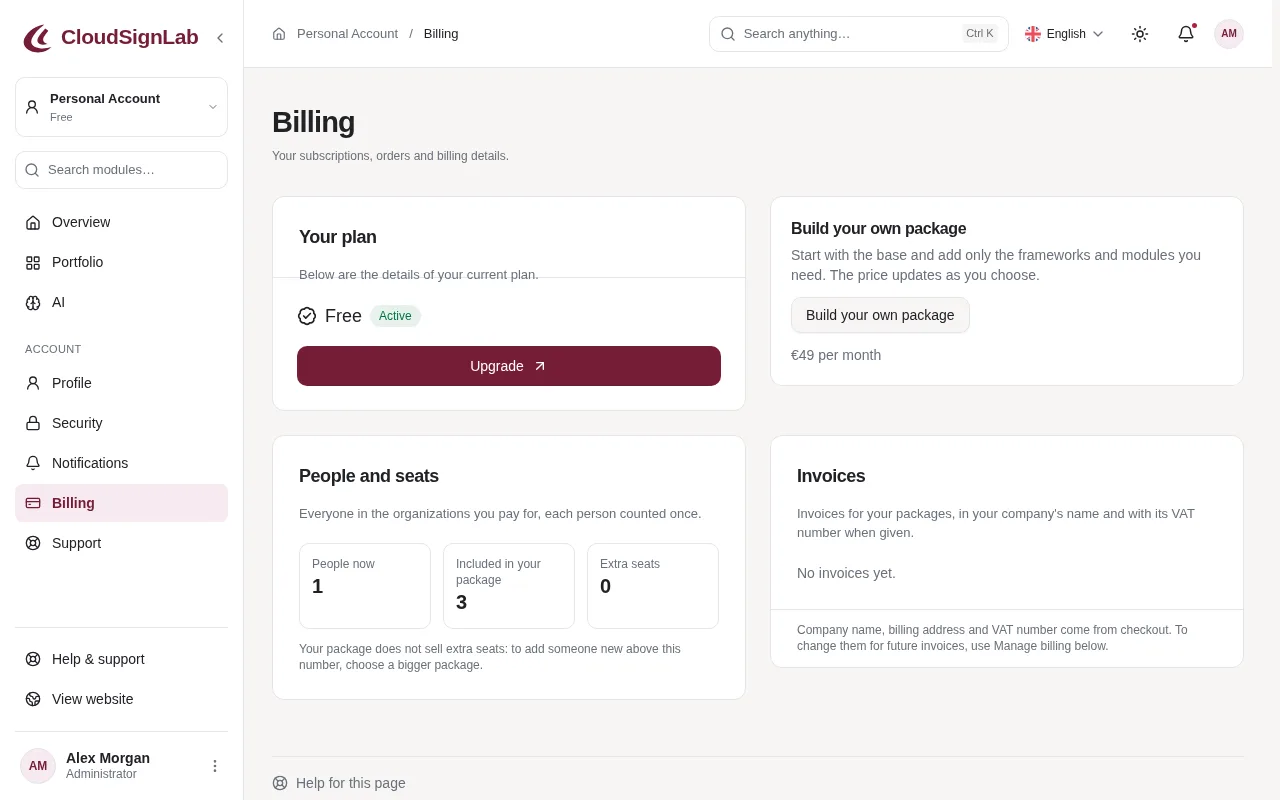Click the Upgrade plan button
Image resolution: width=1280 pixels, height=800 pixels.
(509, 366)
